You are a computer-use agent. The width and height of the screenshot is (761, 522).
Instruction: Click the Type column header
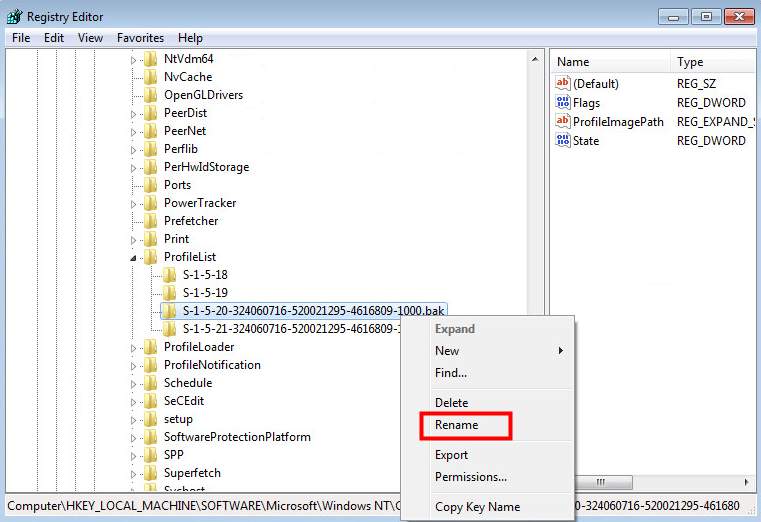713,62
